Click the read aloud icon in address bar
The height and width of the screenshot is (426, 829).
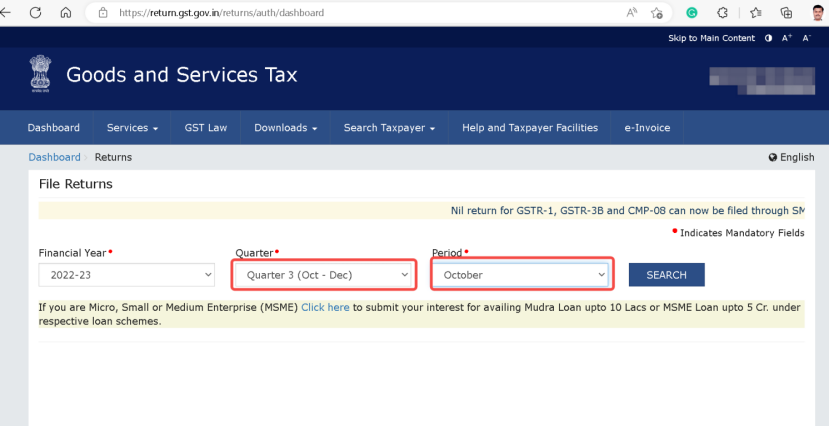[632, 13]
